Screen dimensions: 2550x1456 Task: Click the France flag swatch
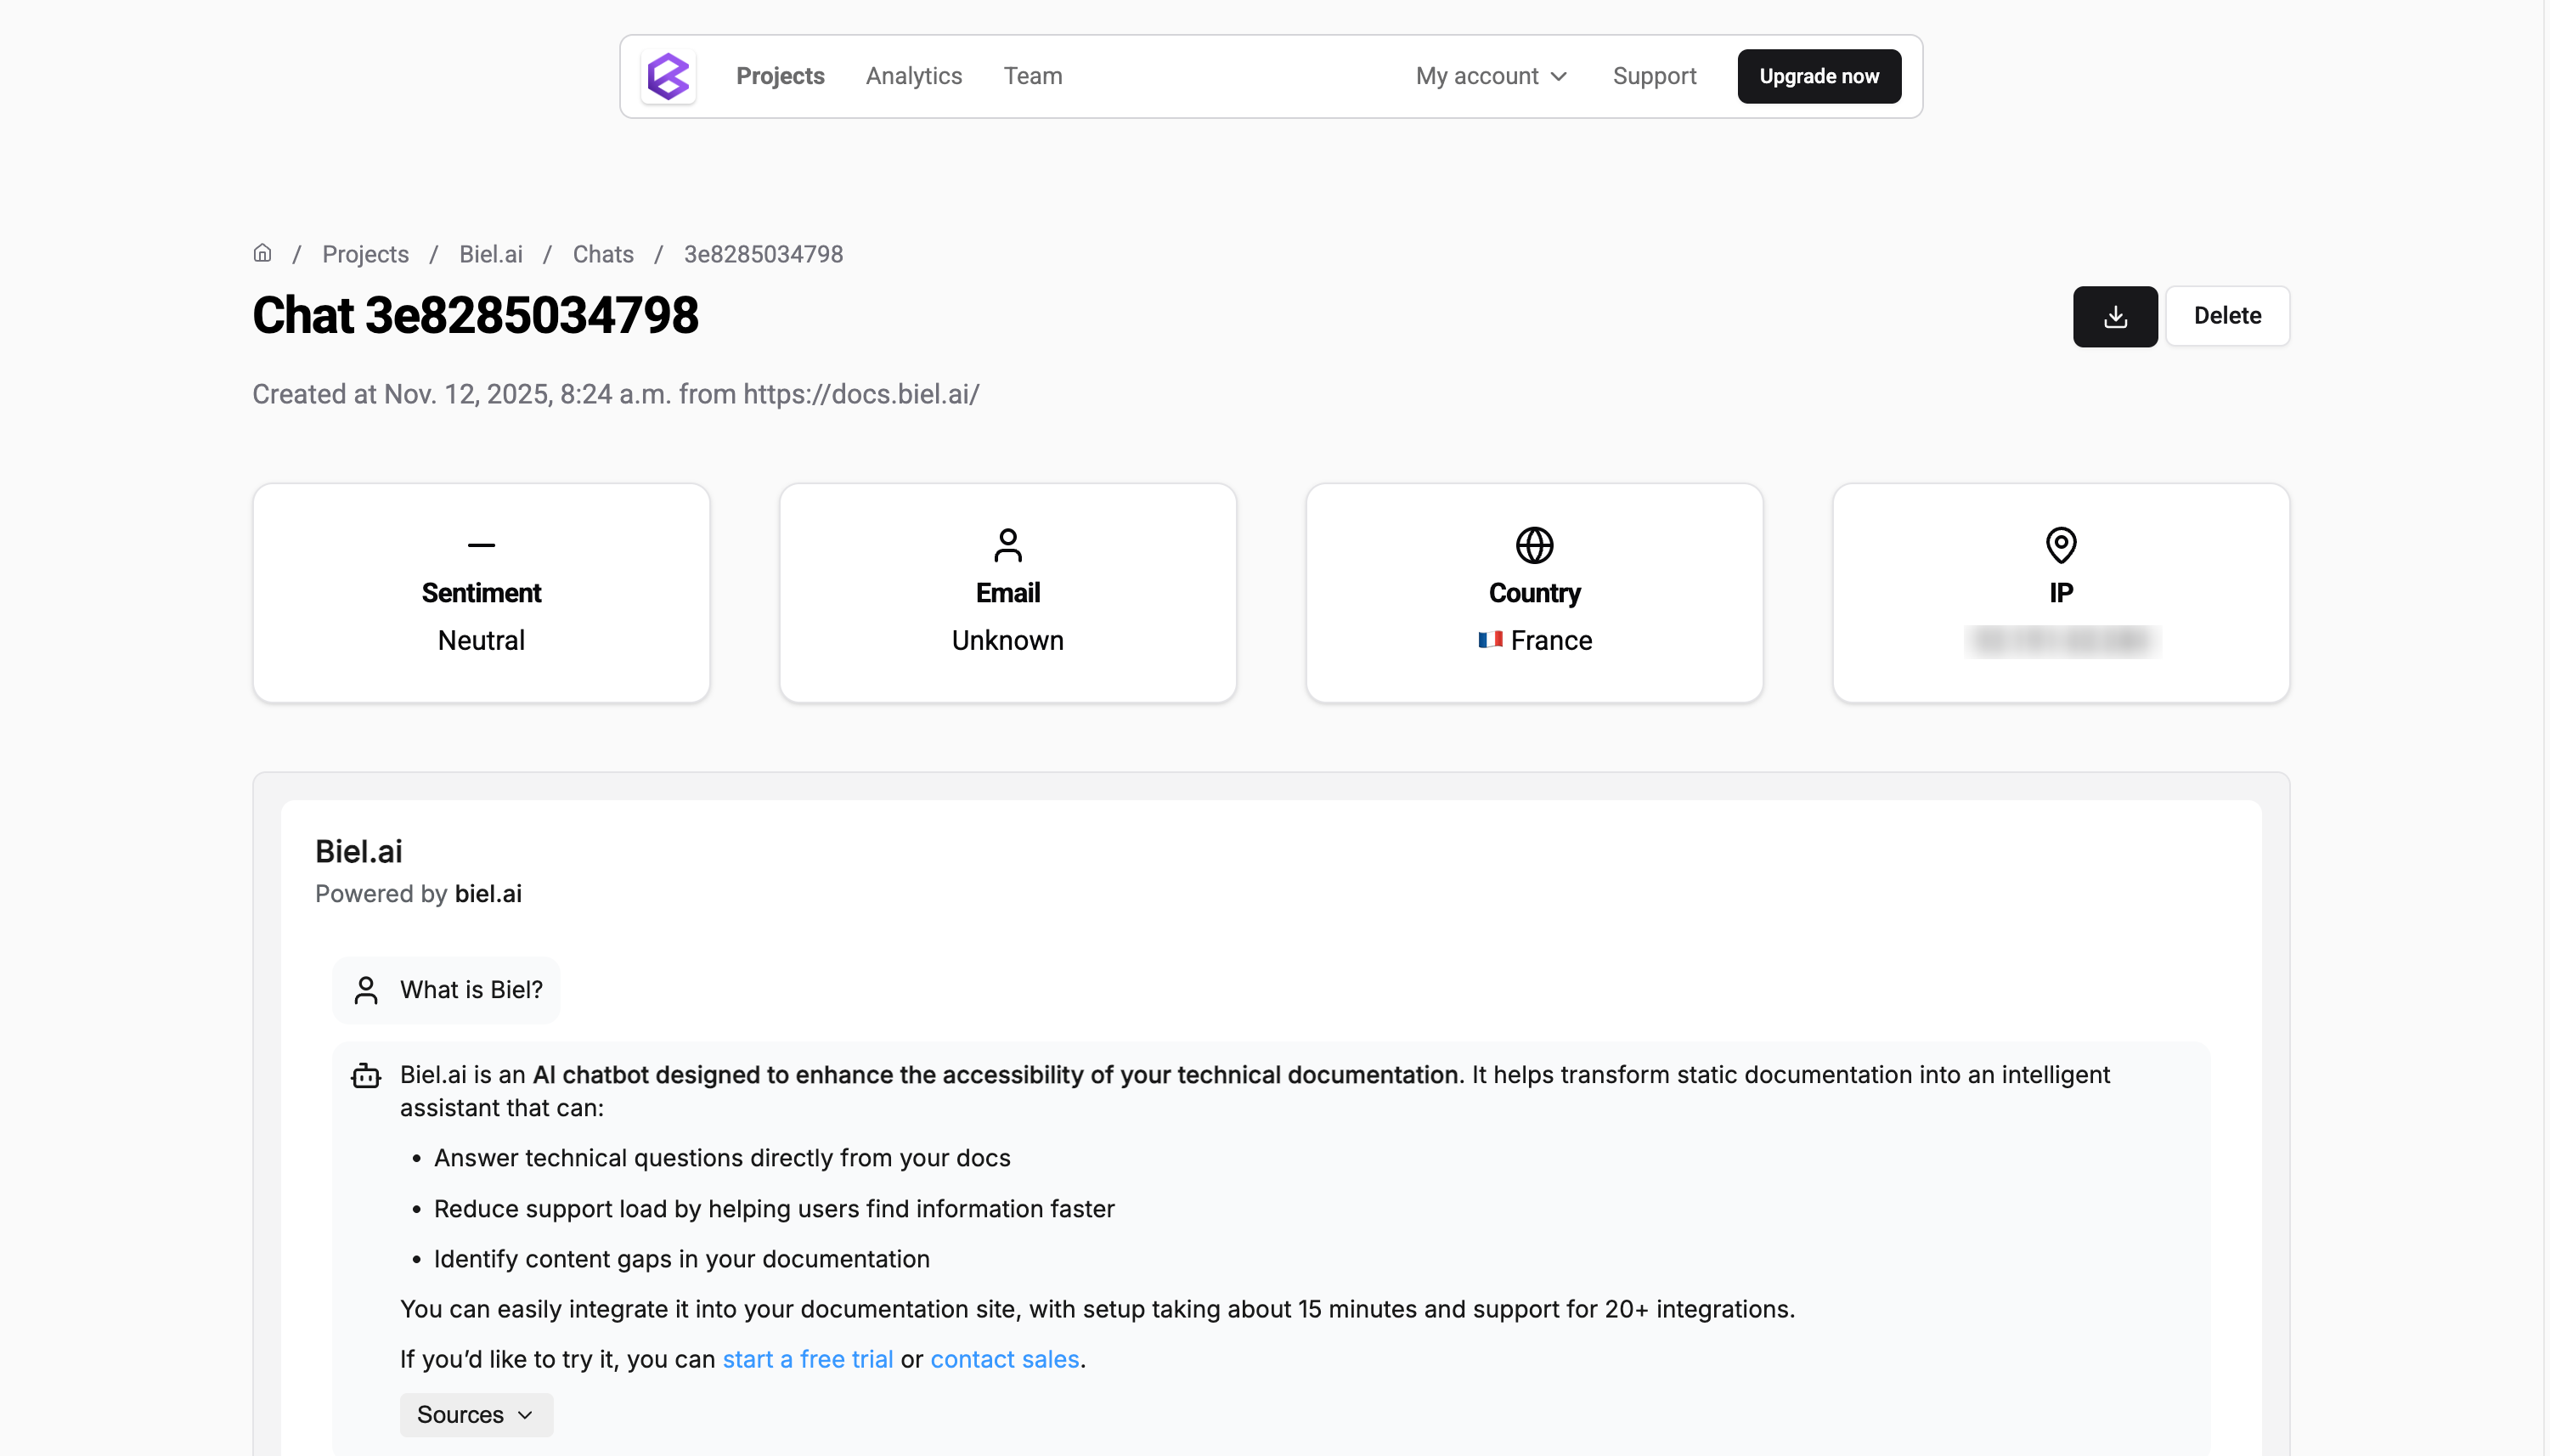pos(1489,640)
